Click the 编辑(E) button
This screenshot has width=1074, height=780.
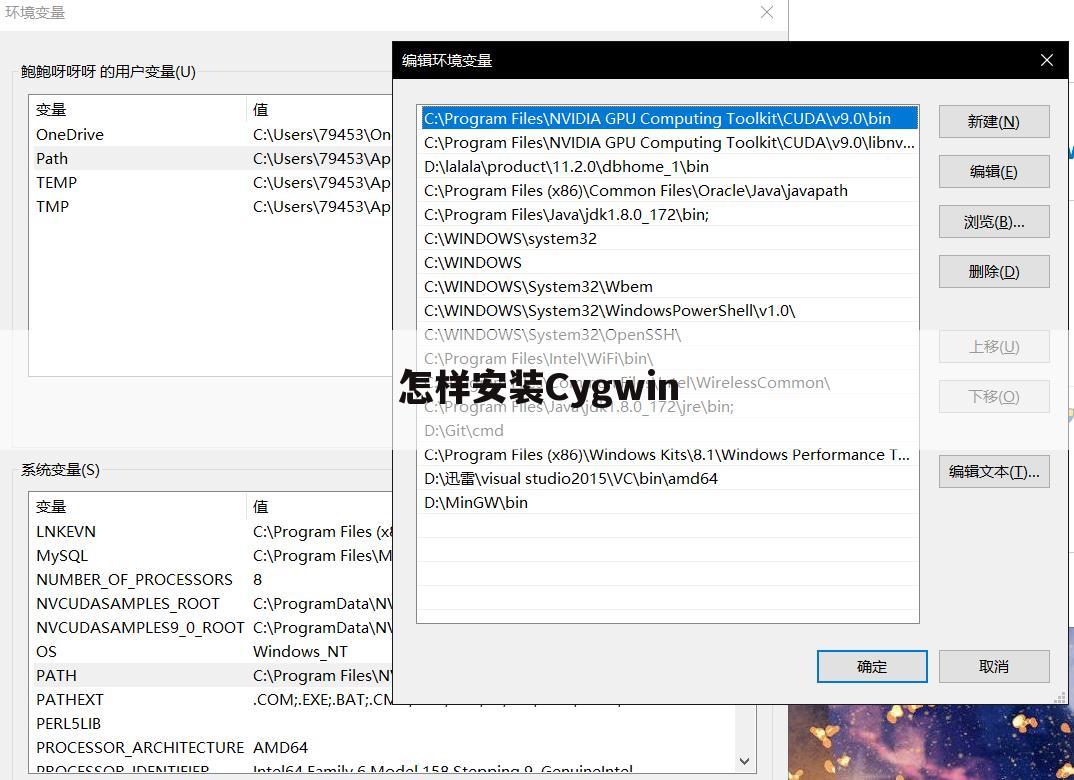point(994,171)
